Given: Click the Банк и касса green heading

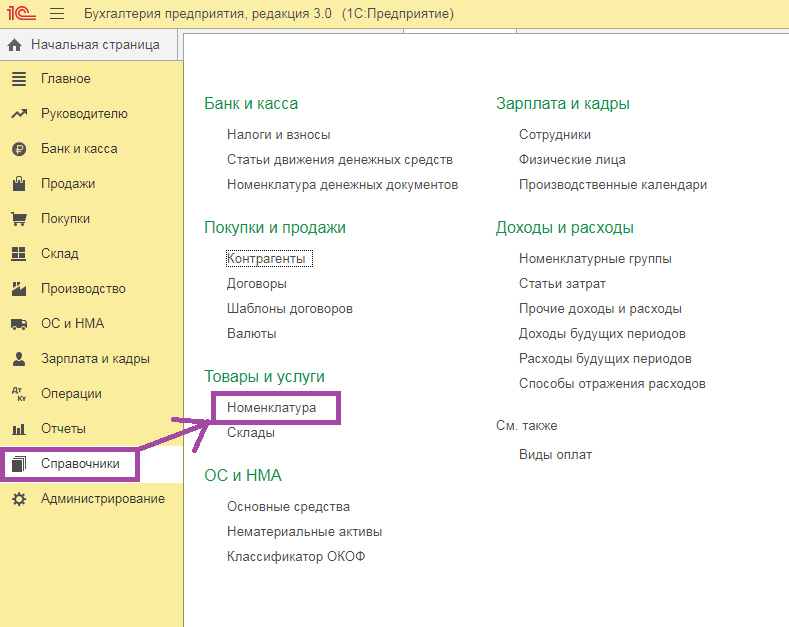Looking at the screenshot, I should point(251,104).
